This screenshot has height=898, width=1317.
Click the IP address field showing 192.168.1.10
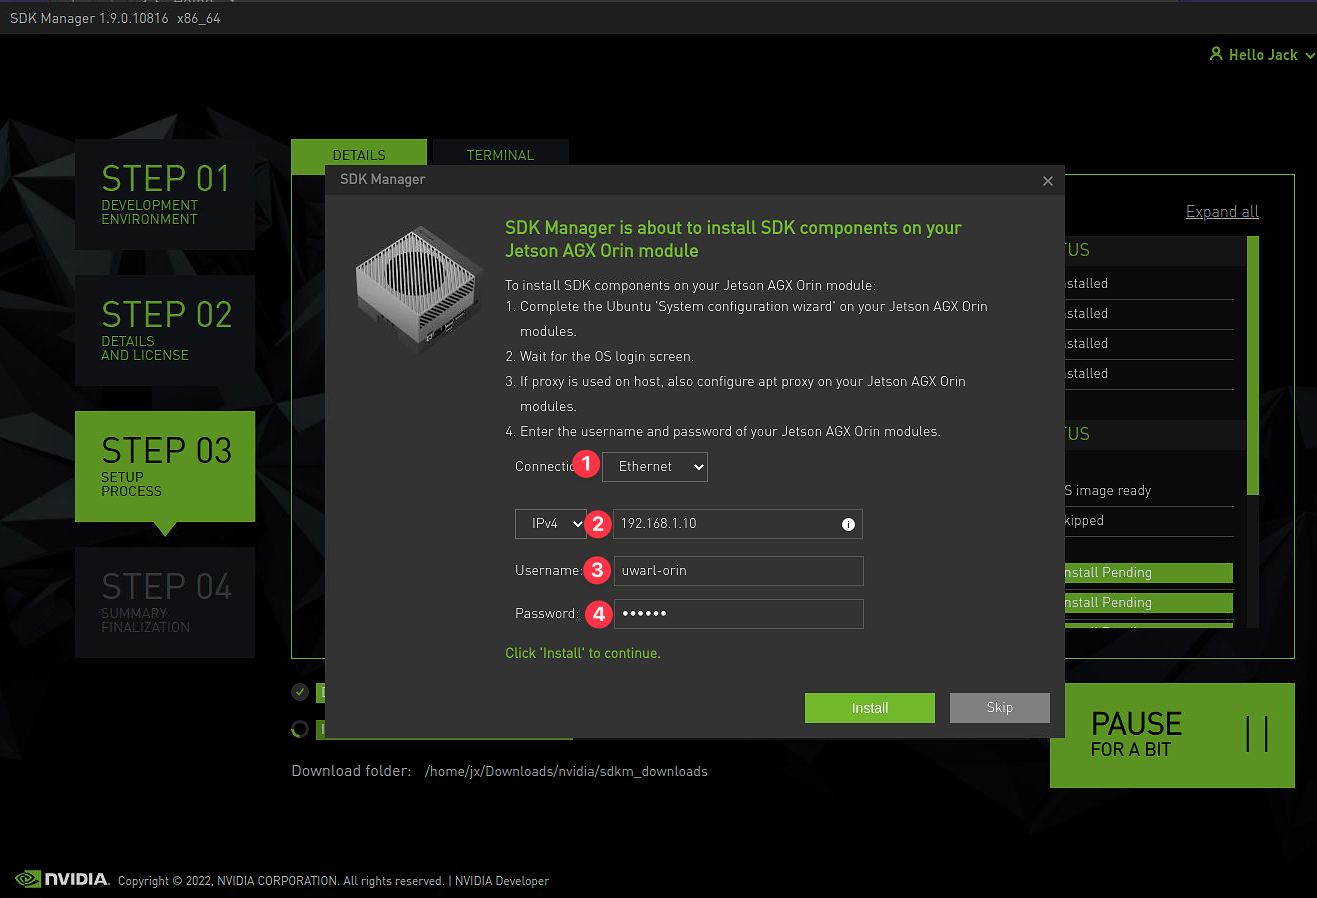tap(737, 524)
